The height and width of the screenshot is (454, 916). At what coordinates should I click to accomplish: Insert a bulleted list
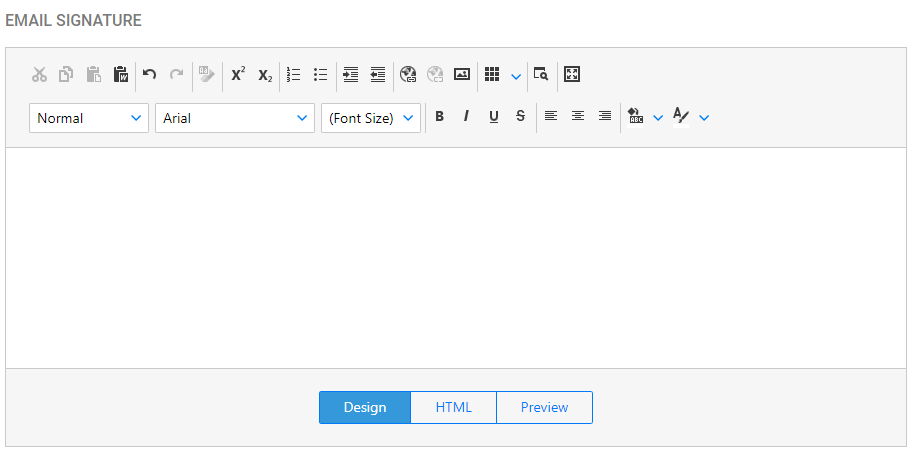coord(320,74)
